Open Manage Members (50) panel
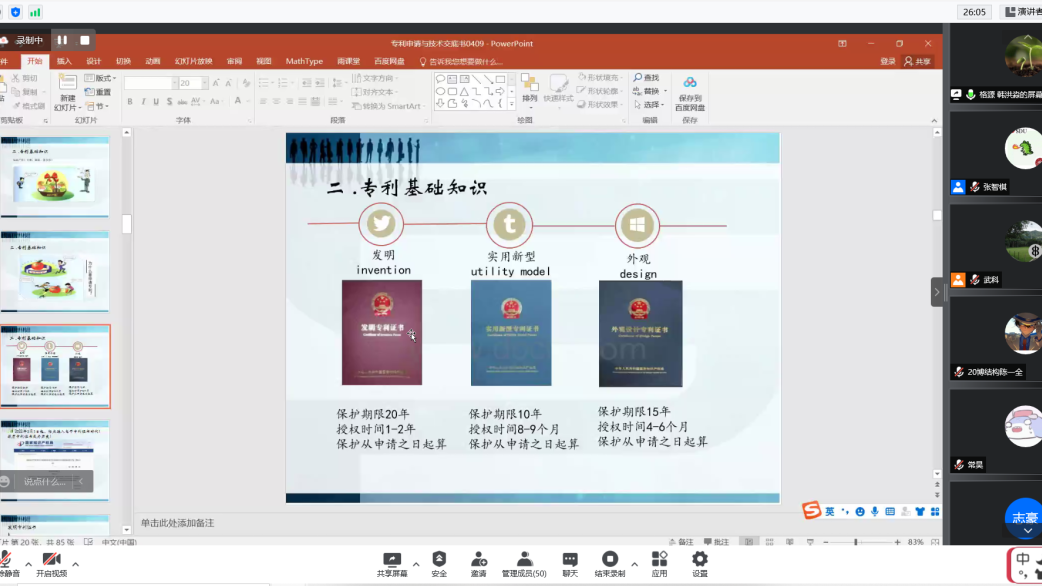 click(x=524, y=559)
